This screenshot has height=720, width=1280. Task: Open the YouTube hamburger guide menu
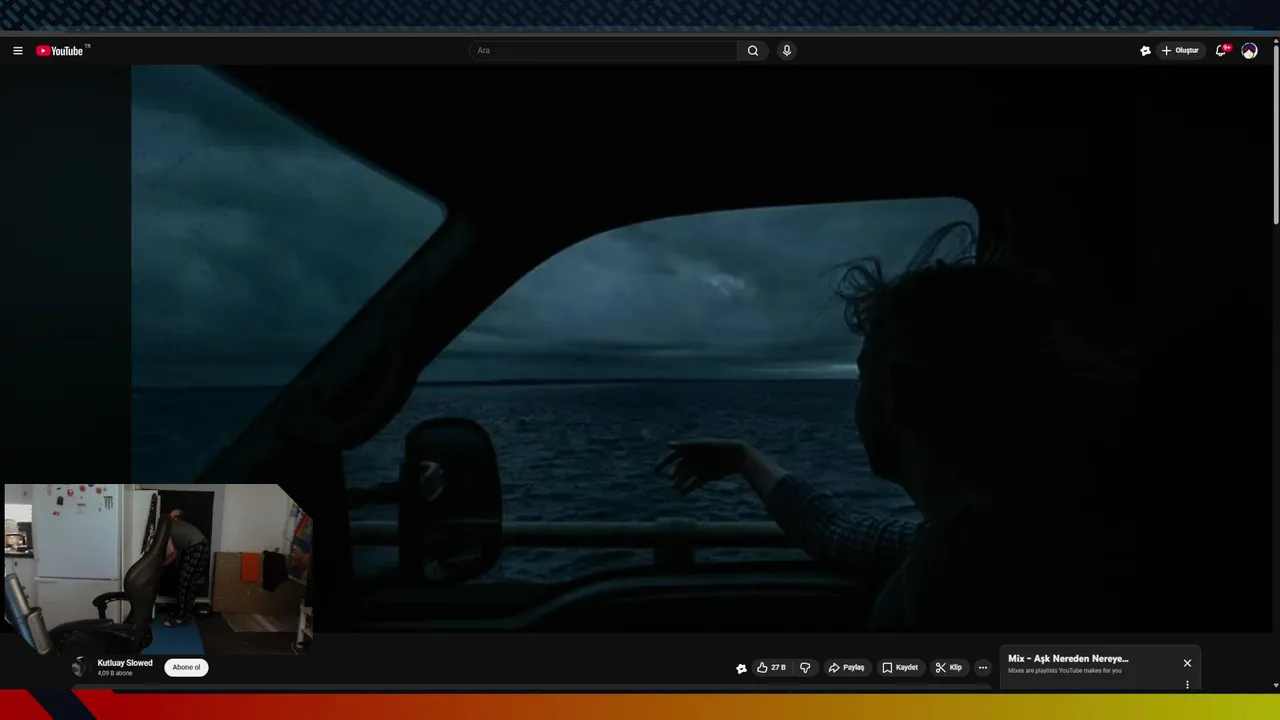[18, 51]
